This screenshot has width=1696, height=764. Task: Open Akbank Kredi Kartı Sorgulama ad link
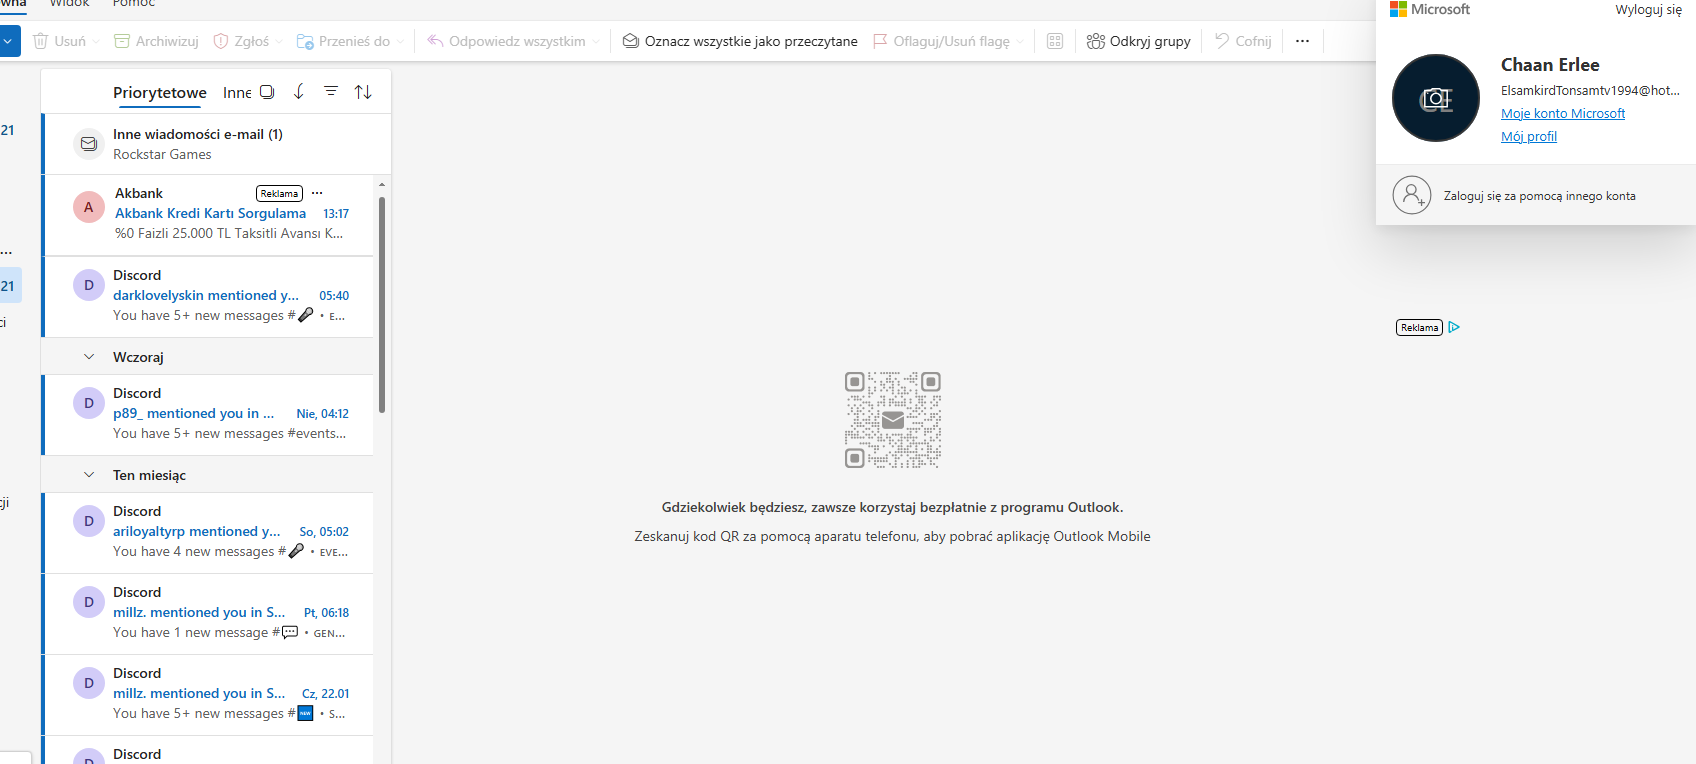point(210,213)
